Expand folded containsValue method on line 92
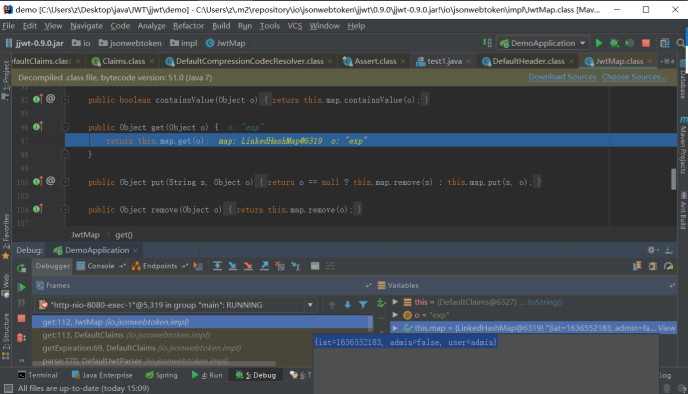The width and height of the screenshot is (688, 394). click(x=65, y=100)
